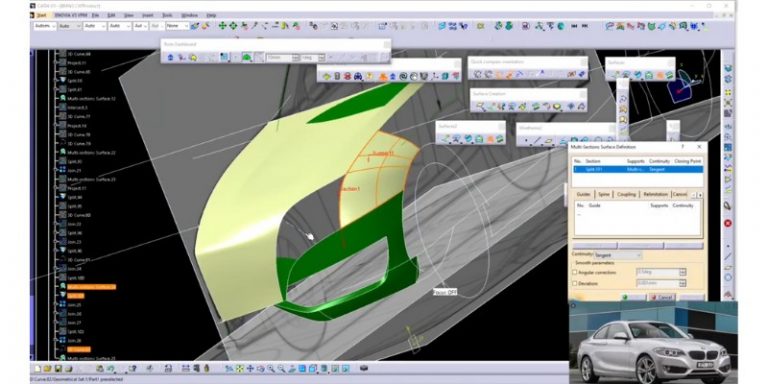
Task: Open the None dropdown in graphic properties toolbar
Action: coord(178,26)
